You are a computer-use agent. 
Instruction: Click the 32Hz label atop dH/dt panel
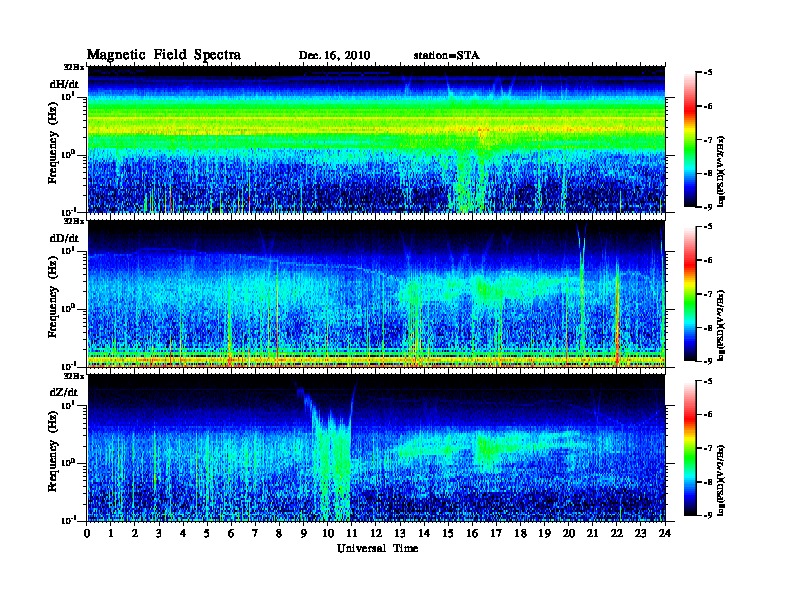click(73, 66)
